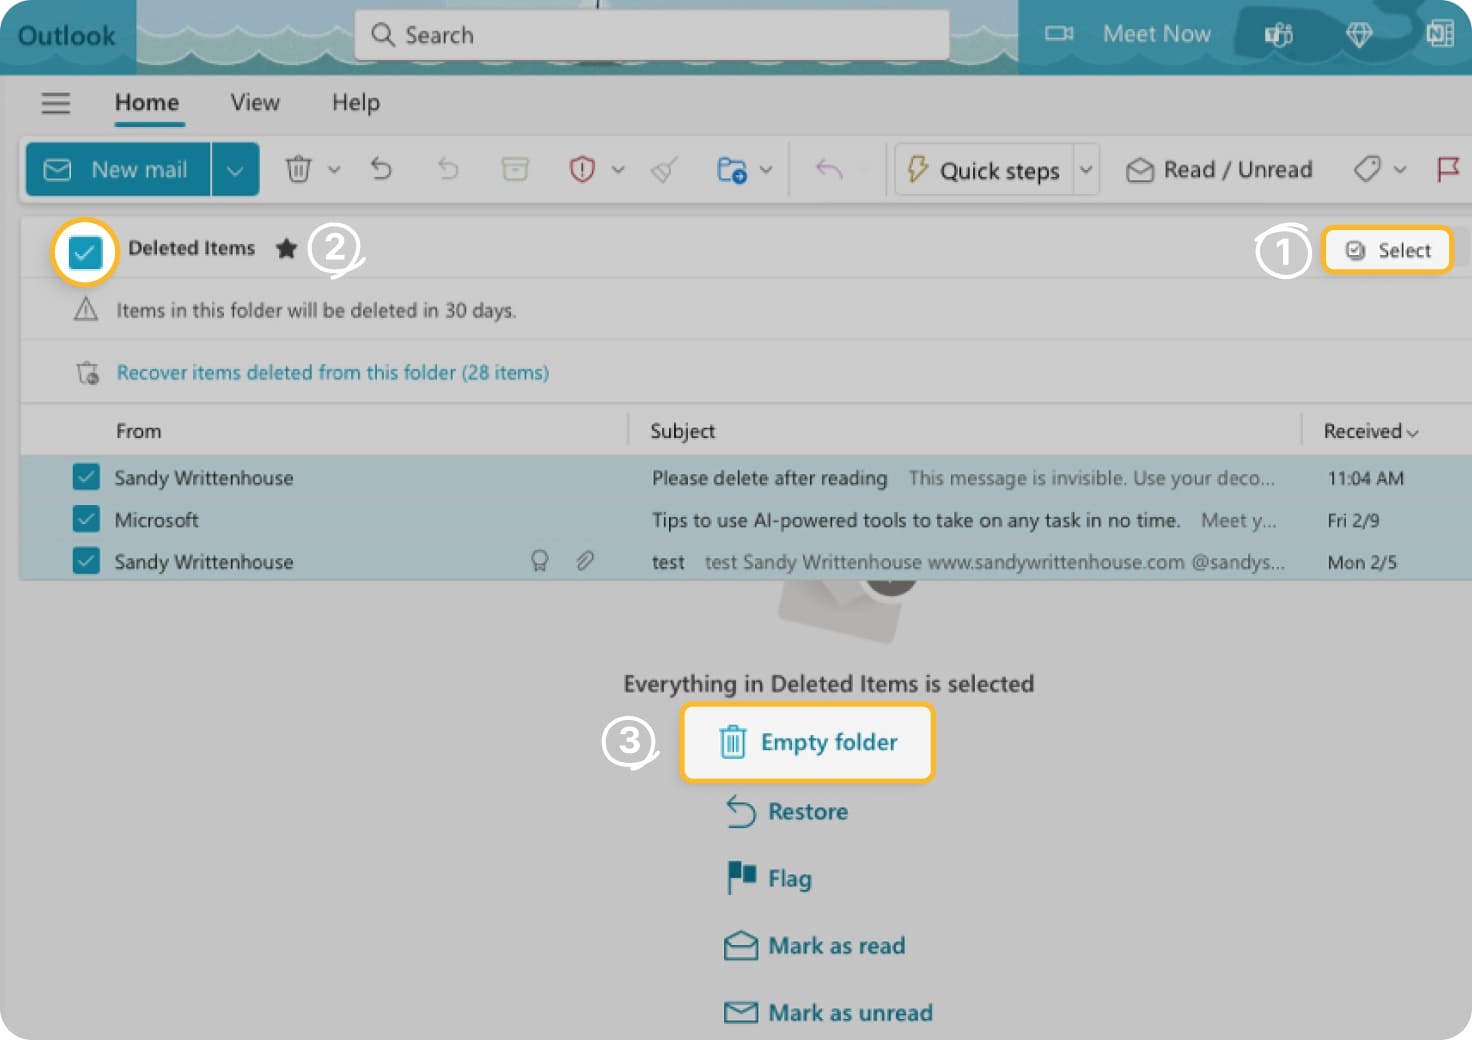The height and width of the screenshot is (1040, 1472).
Task: Uncheck the 11:04 AM Sandy Writtenhouse email
Action: click(x=86, y=477)
